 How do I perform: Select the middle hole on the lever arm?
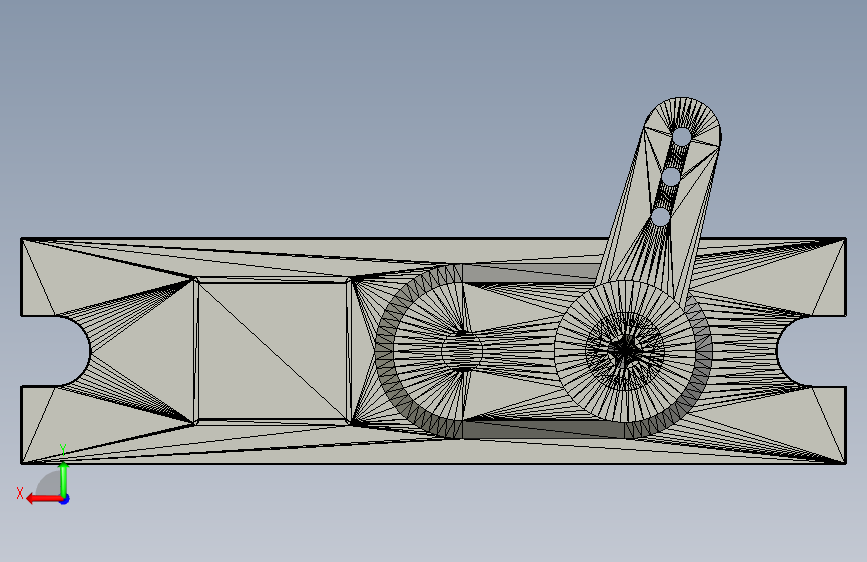click(x=671, y=176)
